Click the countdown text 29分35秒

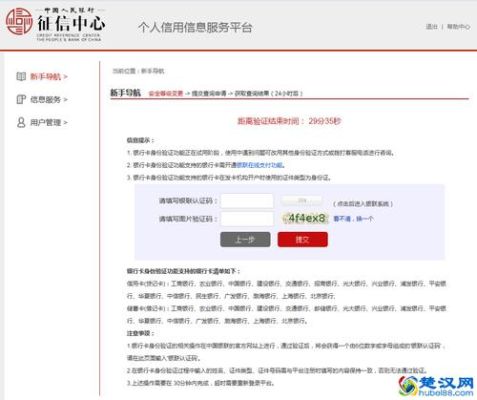click(325, 121)
